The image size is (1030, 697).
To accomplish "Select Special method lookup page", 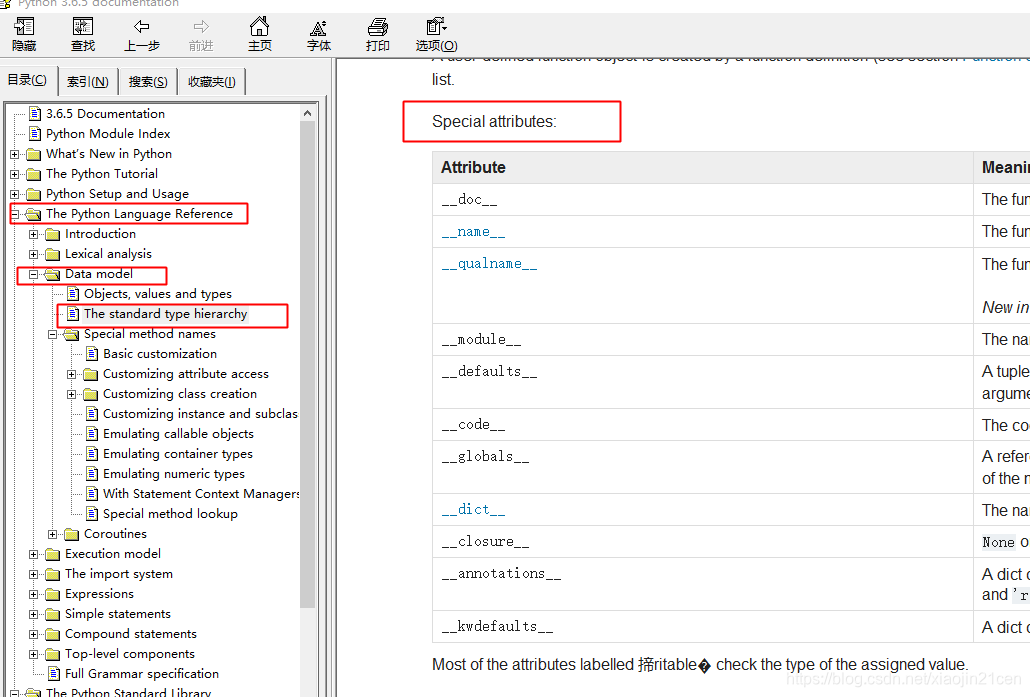I will coord(170,514).
